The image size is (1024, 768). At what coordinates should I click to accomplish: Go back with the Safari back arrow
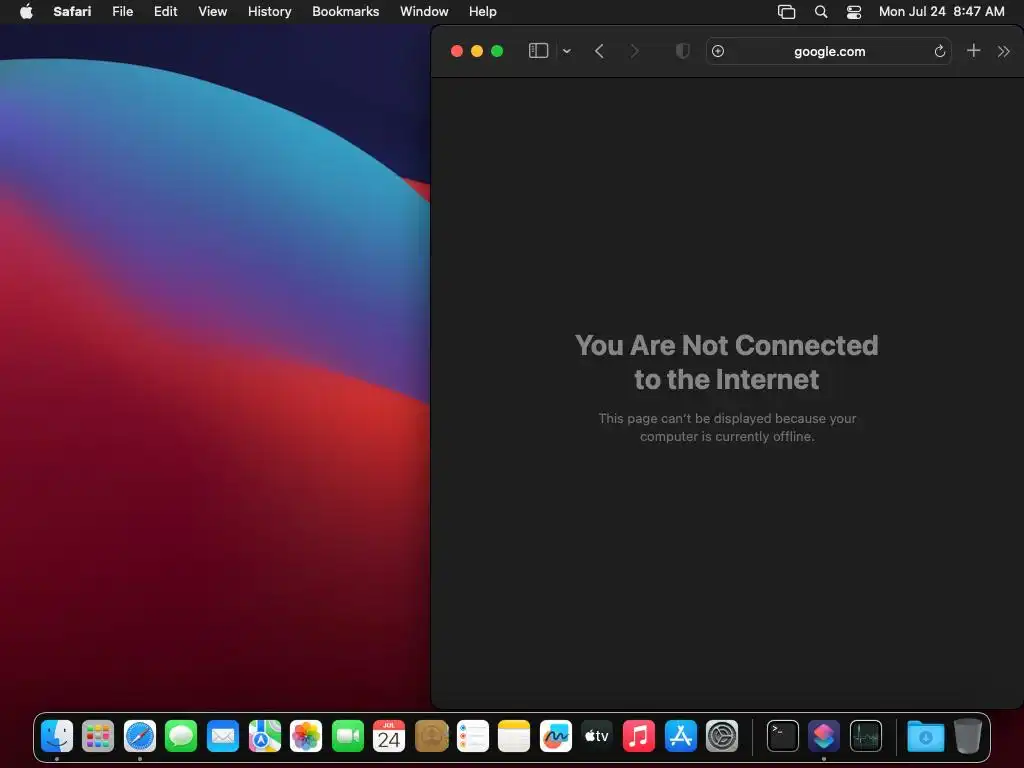tap(600, 51)
